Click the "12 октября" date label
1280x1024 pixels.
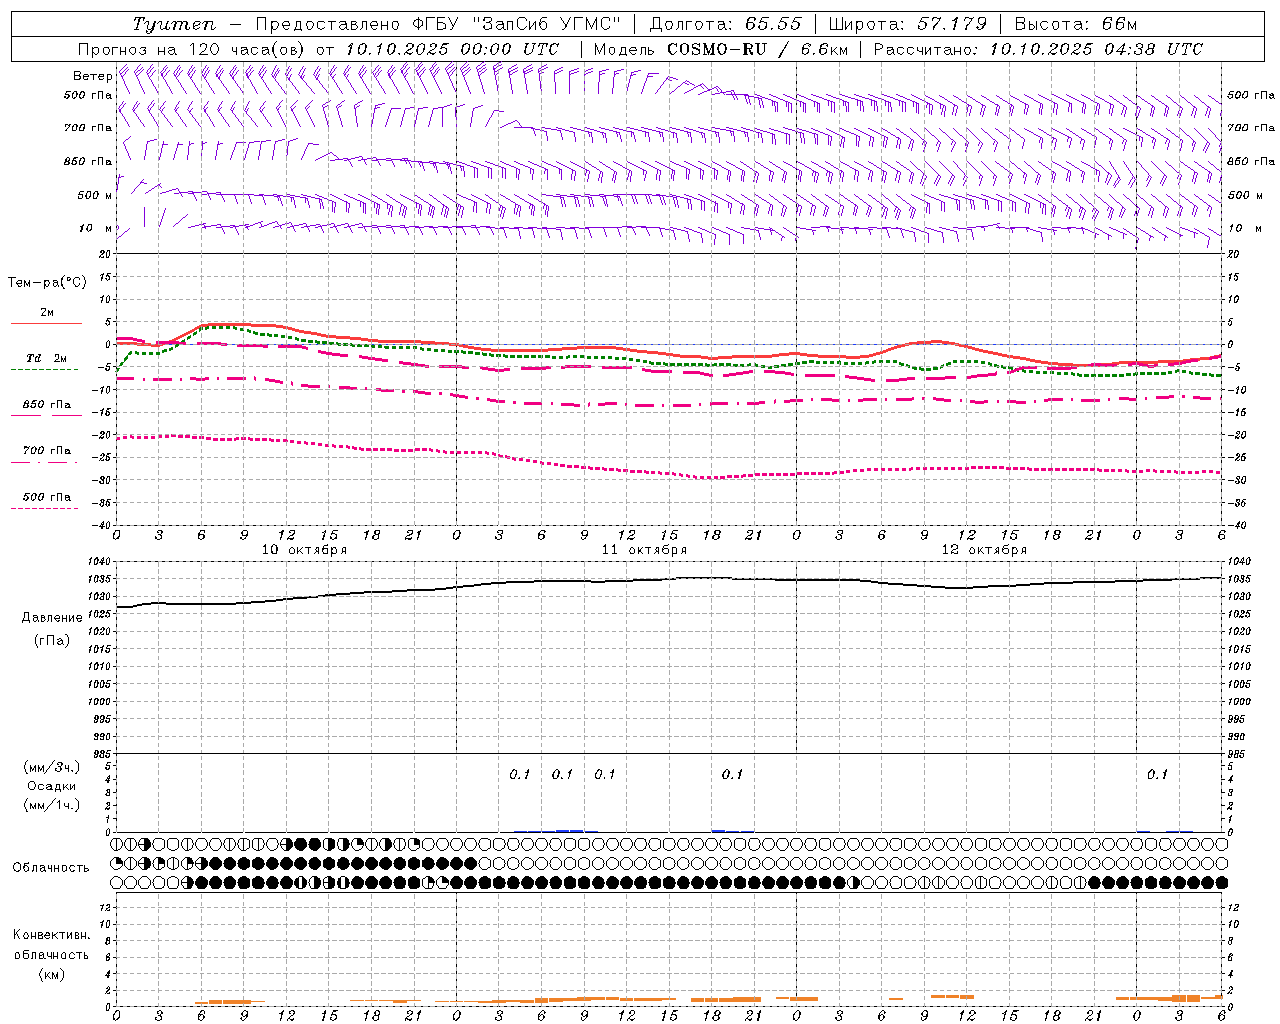point(985,550)
